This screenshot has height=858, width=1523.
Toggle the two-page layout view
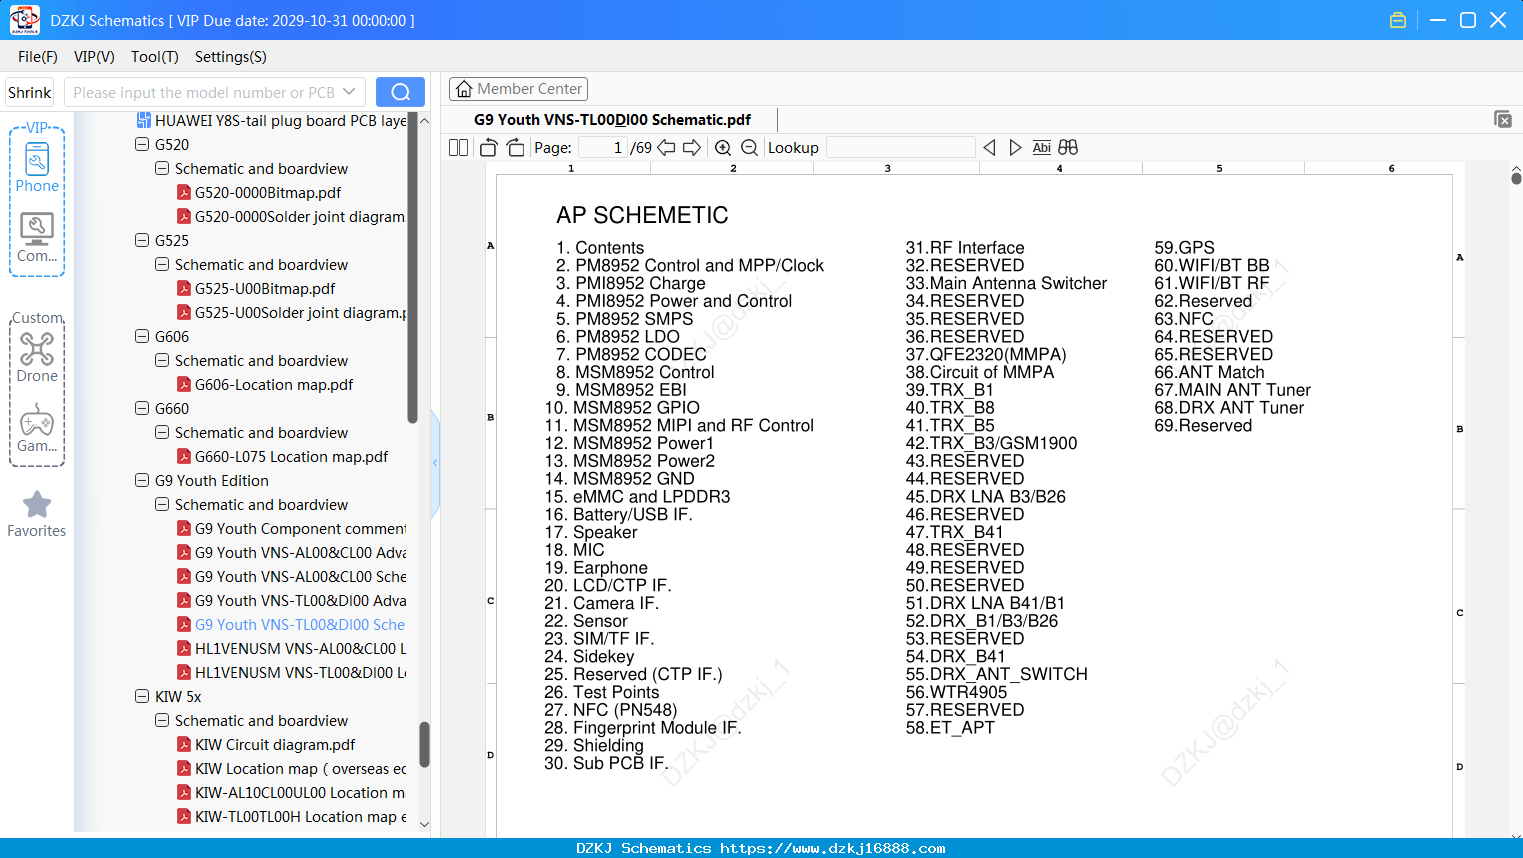(458, 148)
